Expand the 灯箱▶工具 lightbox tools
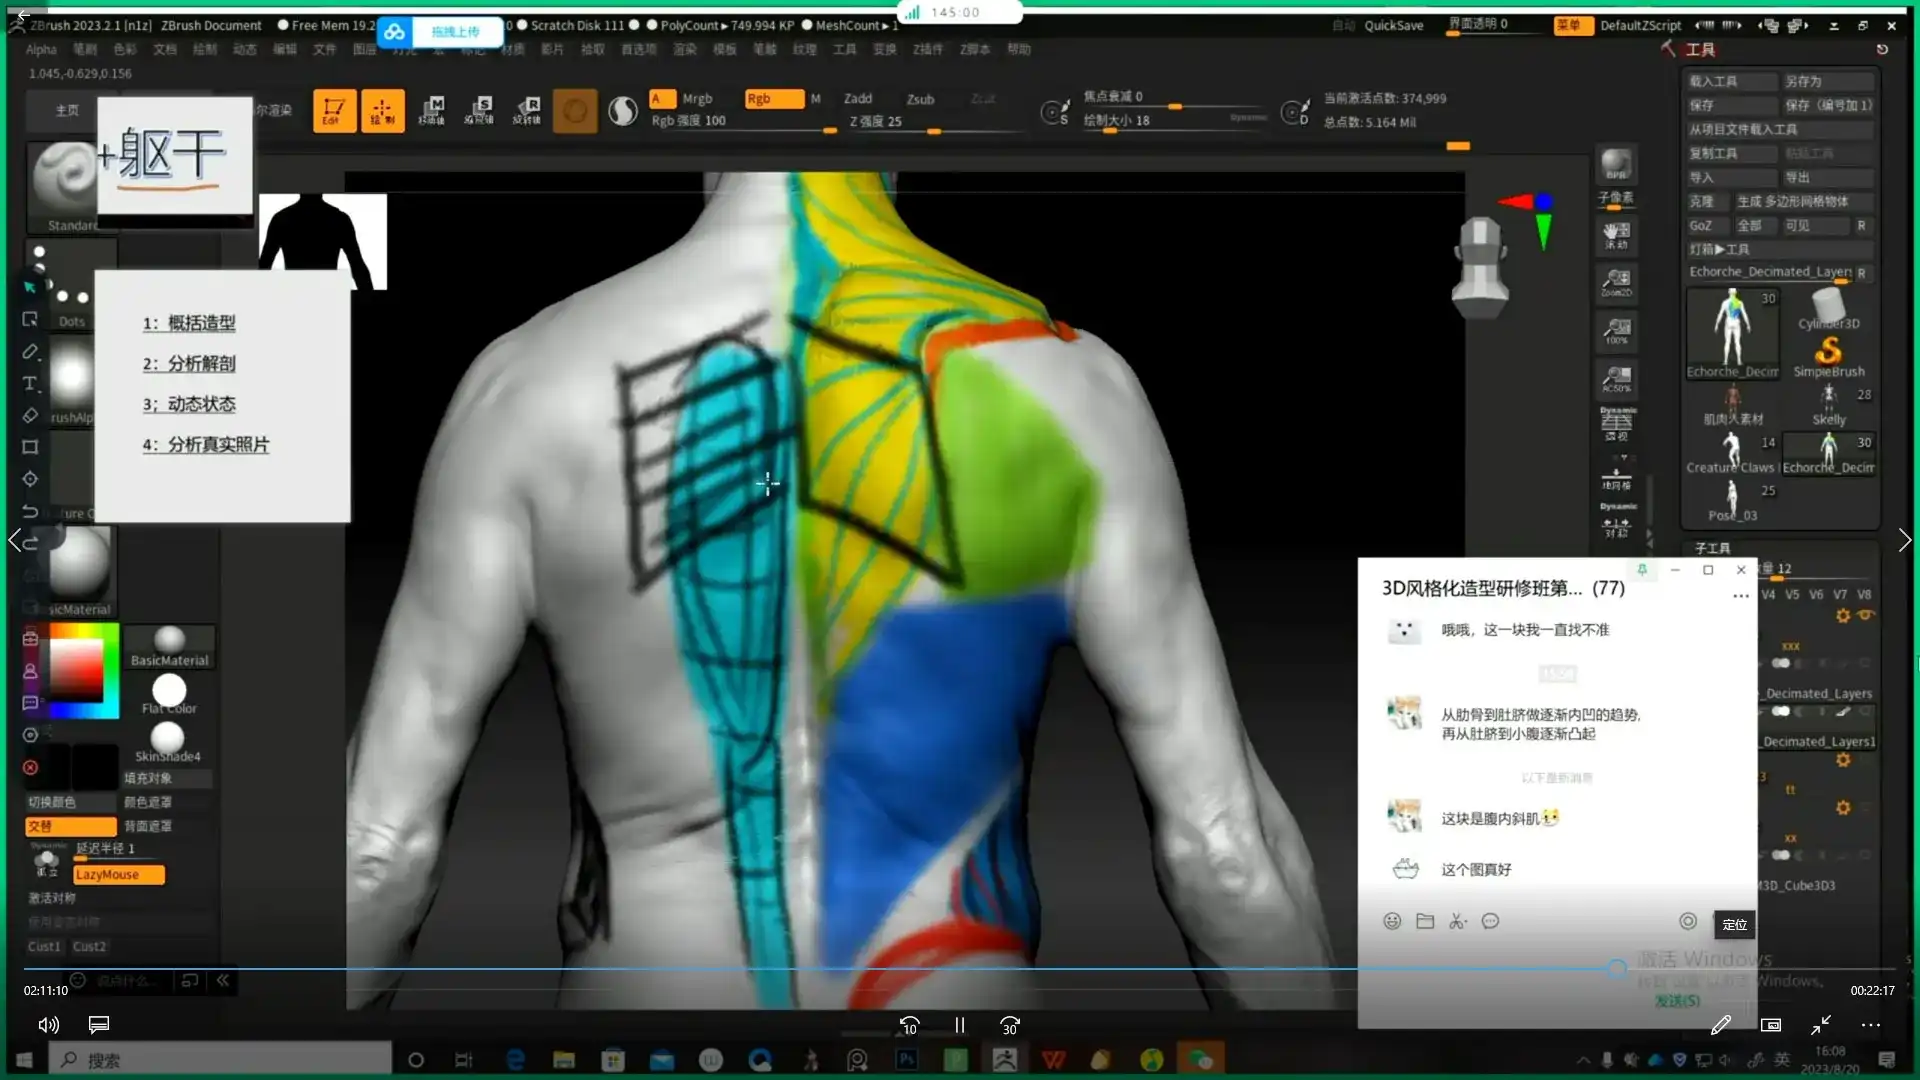Screen dimensions: 1920x1080 (1719, 249)
